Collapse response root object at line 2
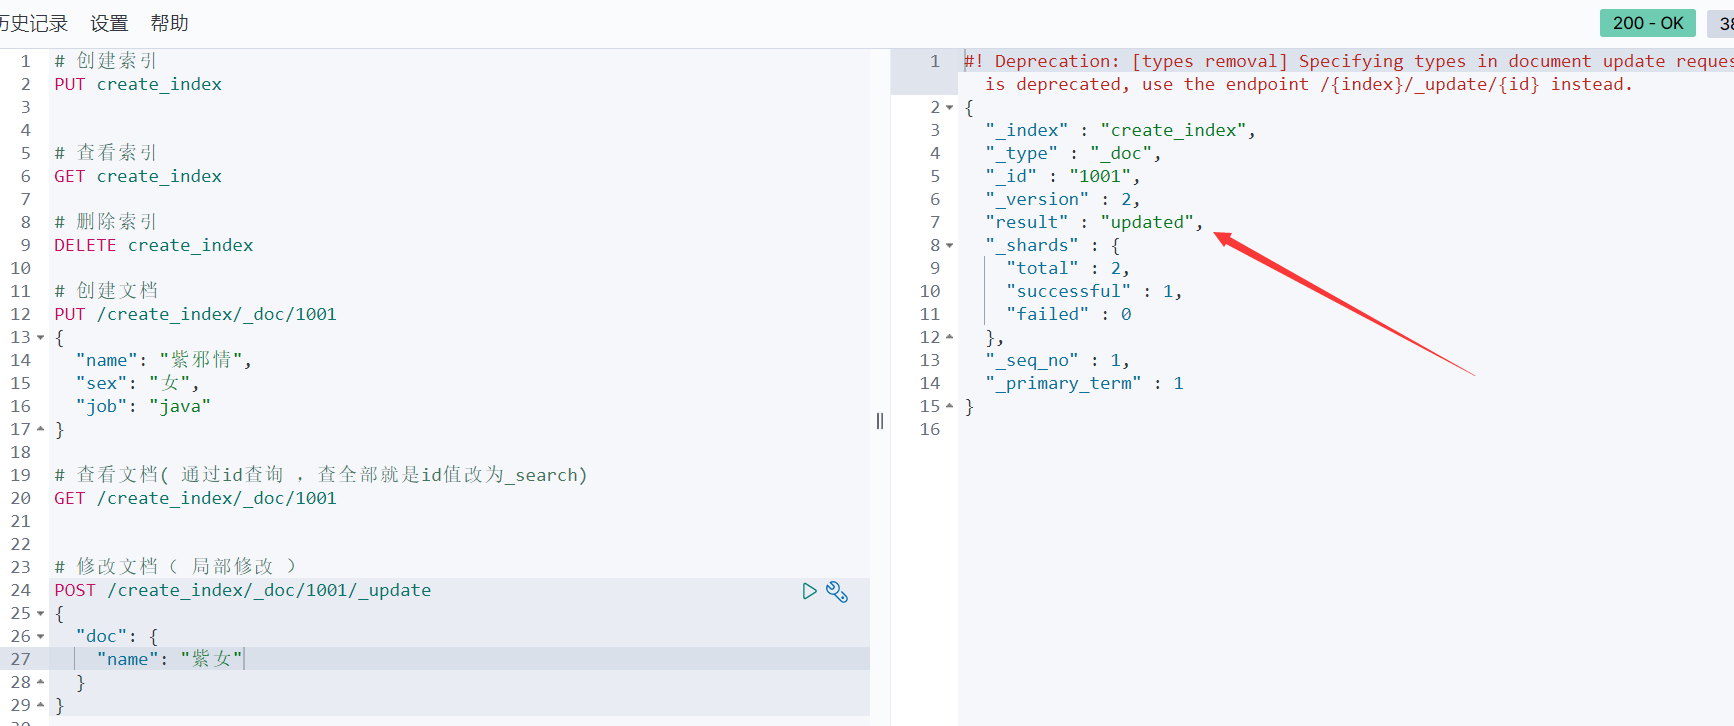Viewport: 1734px width, 726px height. pyautogui.click(x=950, y=108)
